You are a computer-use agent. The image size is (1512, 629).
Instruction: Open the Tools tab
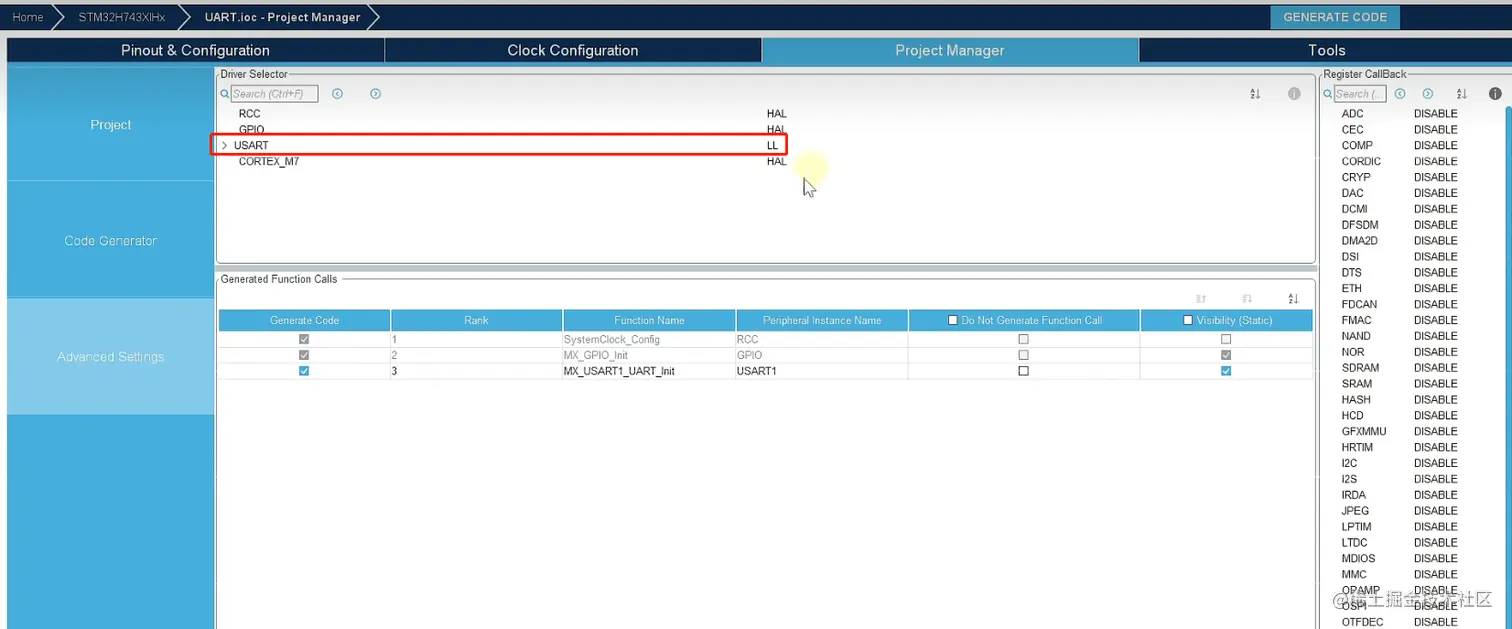click(x=1326, y=51)
